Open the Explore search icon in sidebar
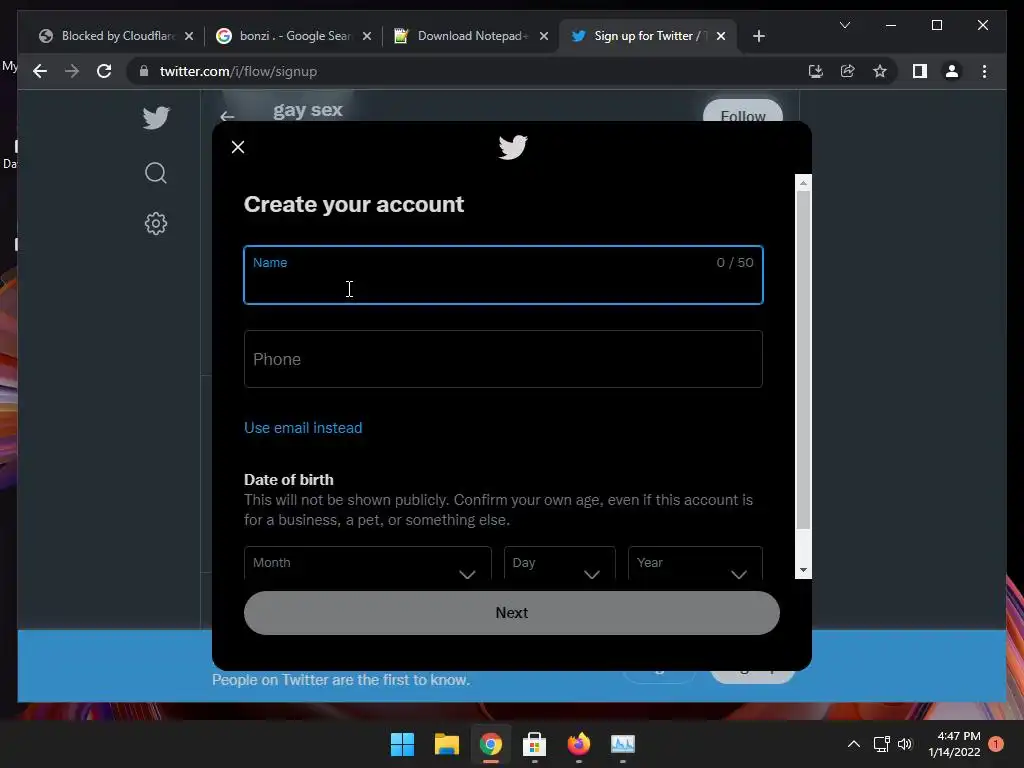 [155, 173]
